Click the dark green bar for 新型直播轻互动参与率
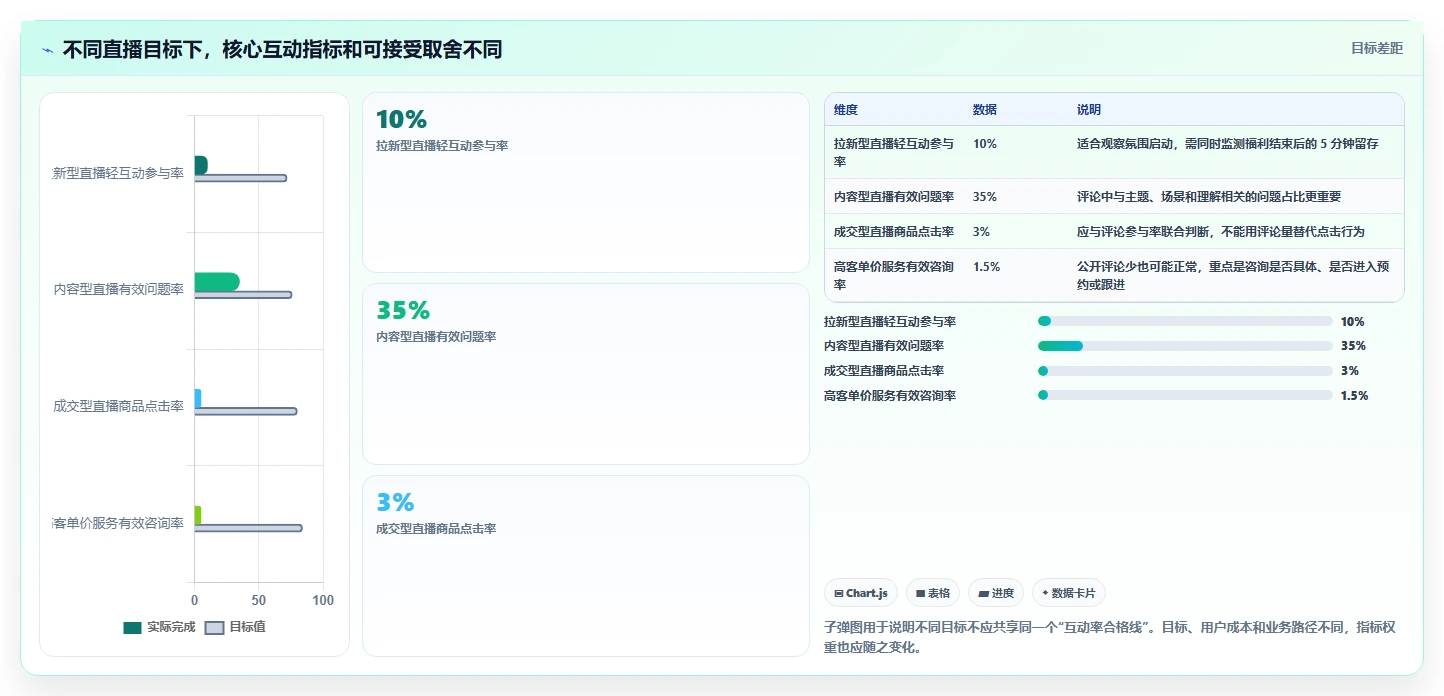1444x696 pixels. [201, 165]
